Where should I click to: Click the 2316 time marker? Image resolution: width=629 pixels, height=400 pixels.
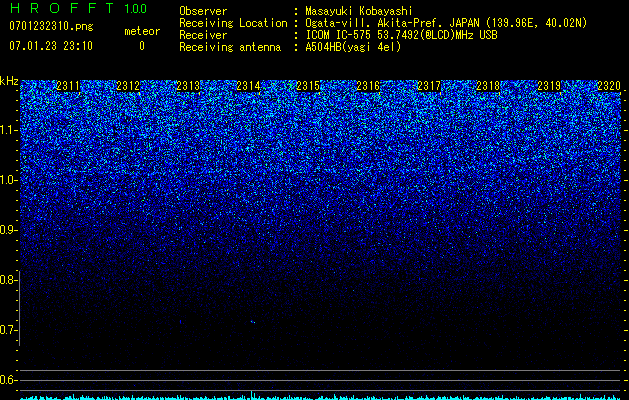point(368,85)
